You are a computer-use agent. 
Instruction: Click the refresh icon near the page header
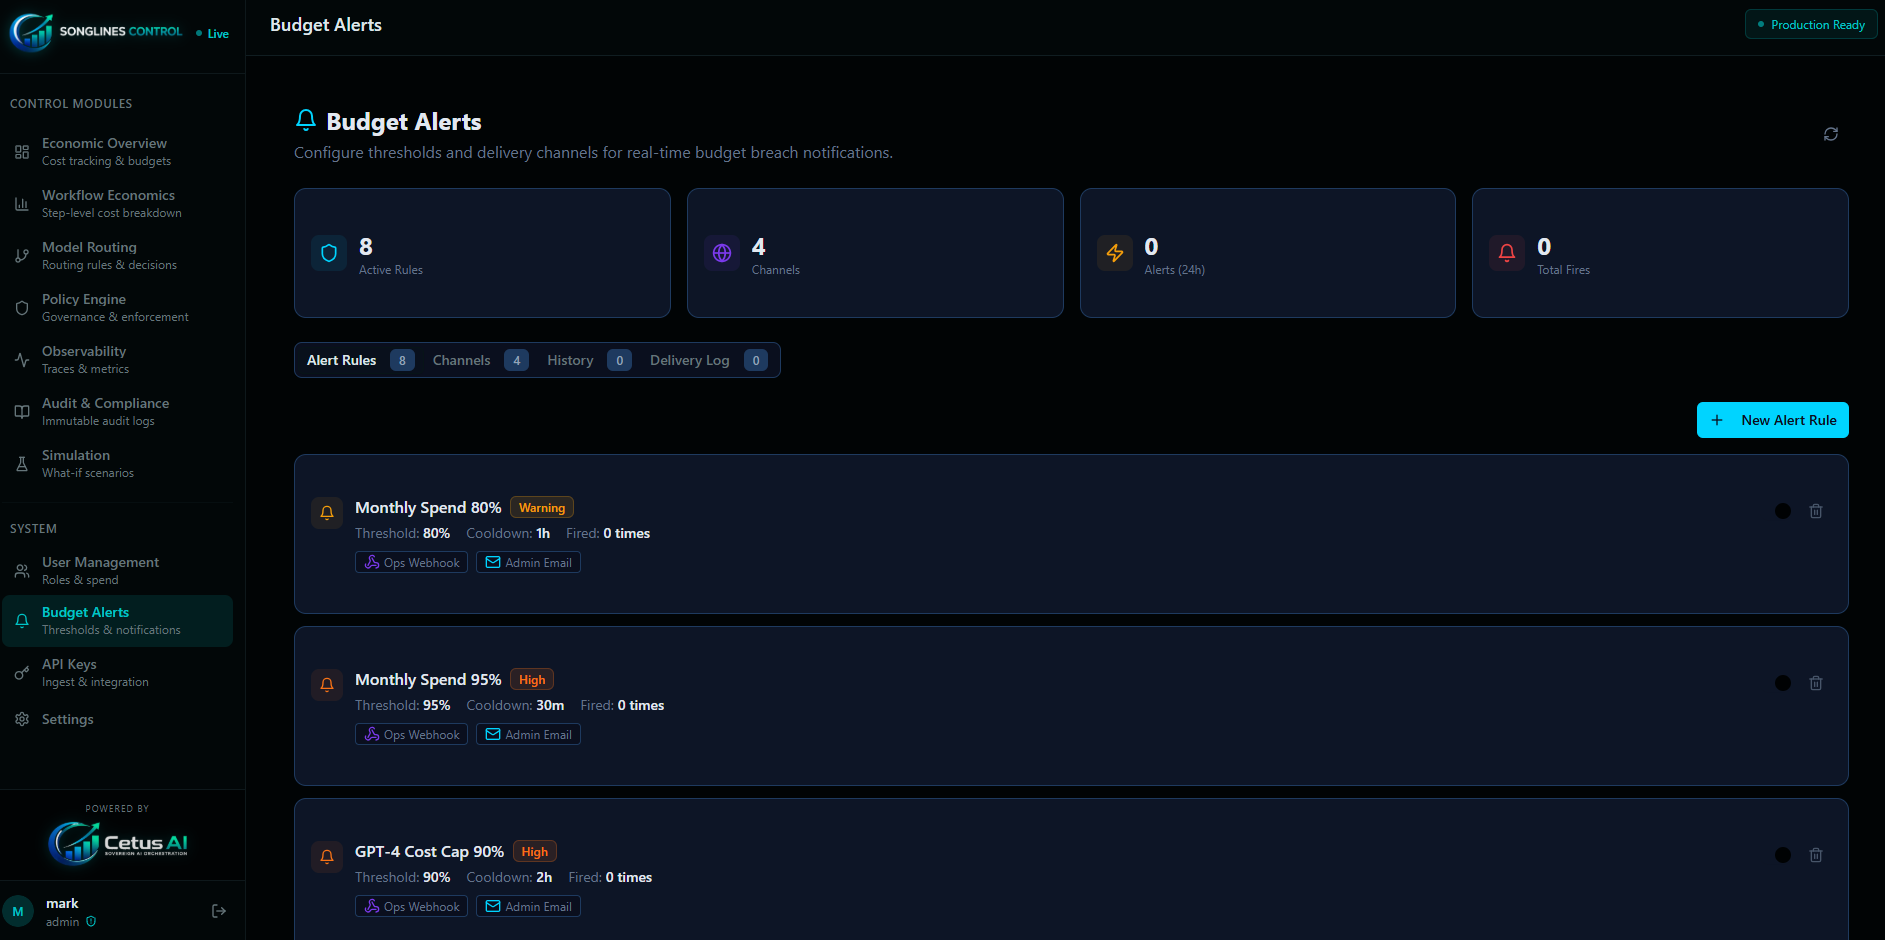coord(1830,134)
